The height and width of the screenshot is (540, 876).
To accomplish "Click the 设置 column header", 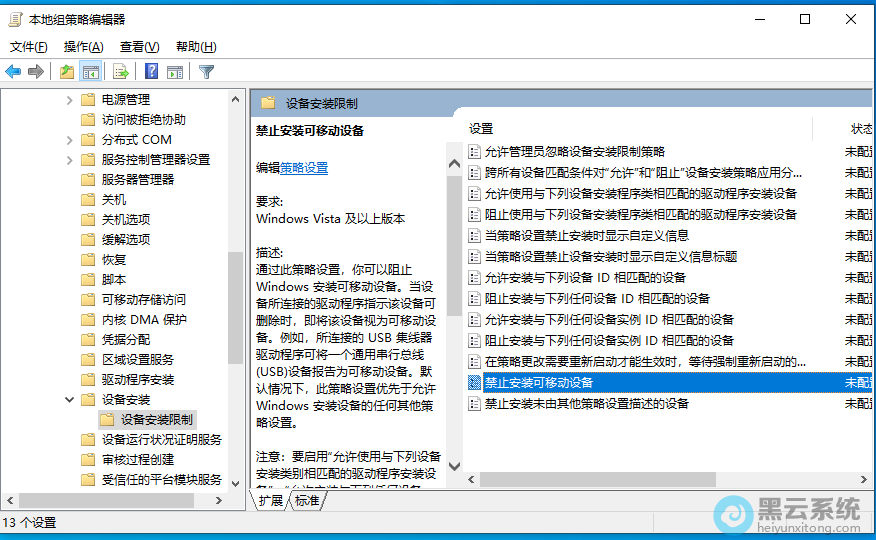I will pyautogui.click(x=482, y=129).
